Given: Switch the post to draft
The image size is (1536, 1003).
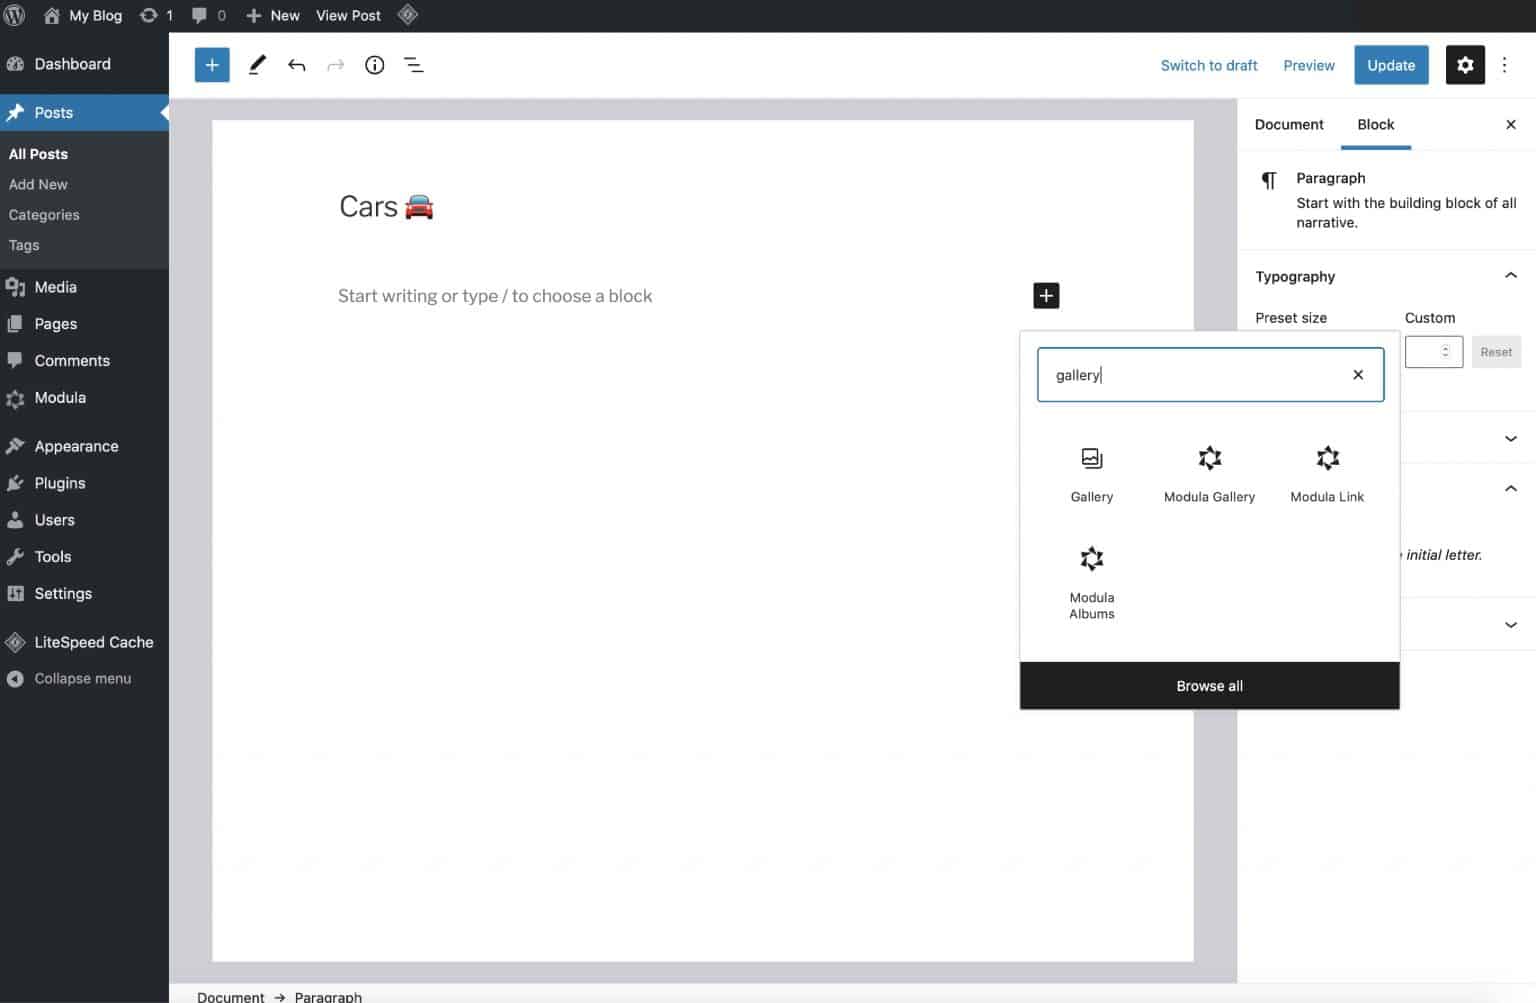Looking at the screenshot, I should pyautogui.click(x=1208, y=64).
